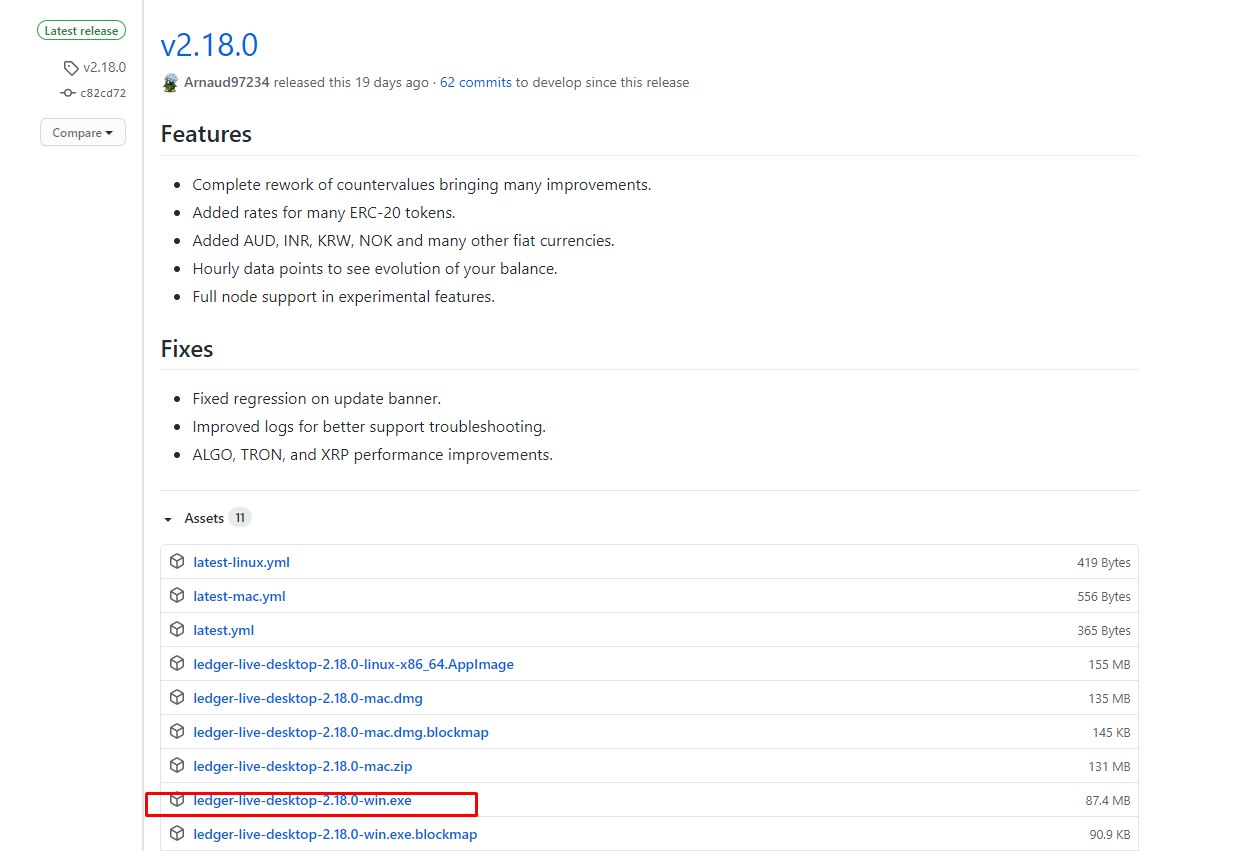Click package icon next to latest.yml
The height and width of the screenshot is (851, 1253).
coord(177,630)
